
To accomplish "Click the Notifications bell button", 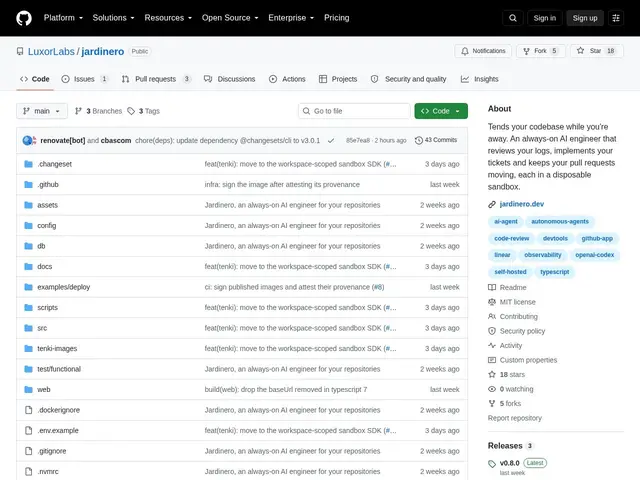I will point(483,51).
